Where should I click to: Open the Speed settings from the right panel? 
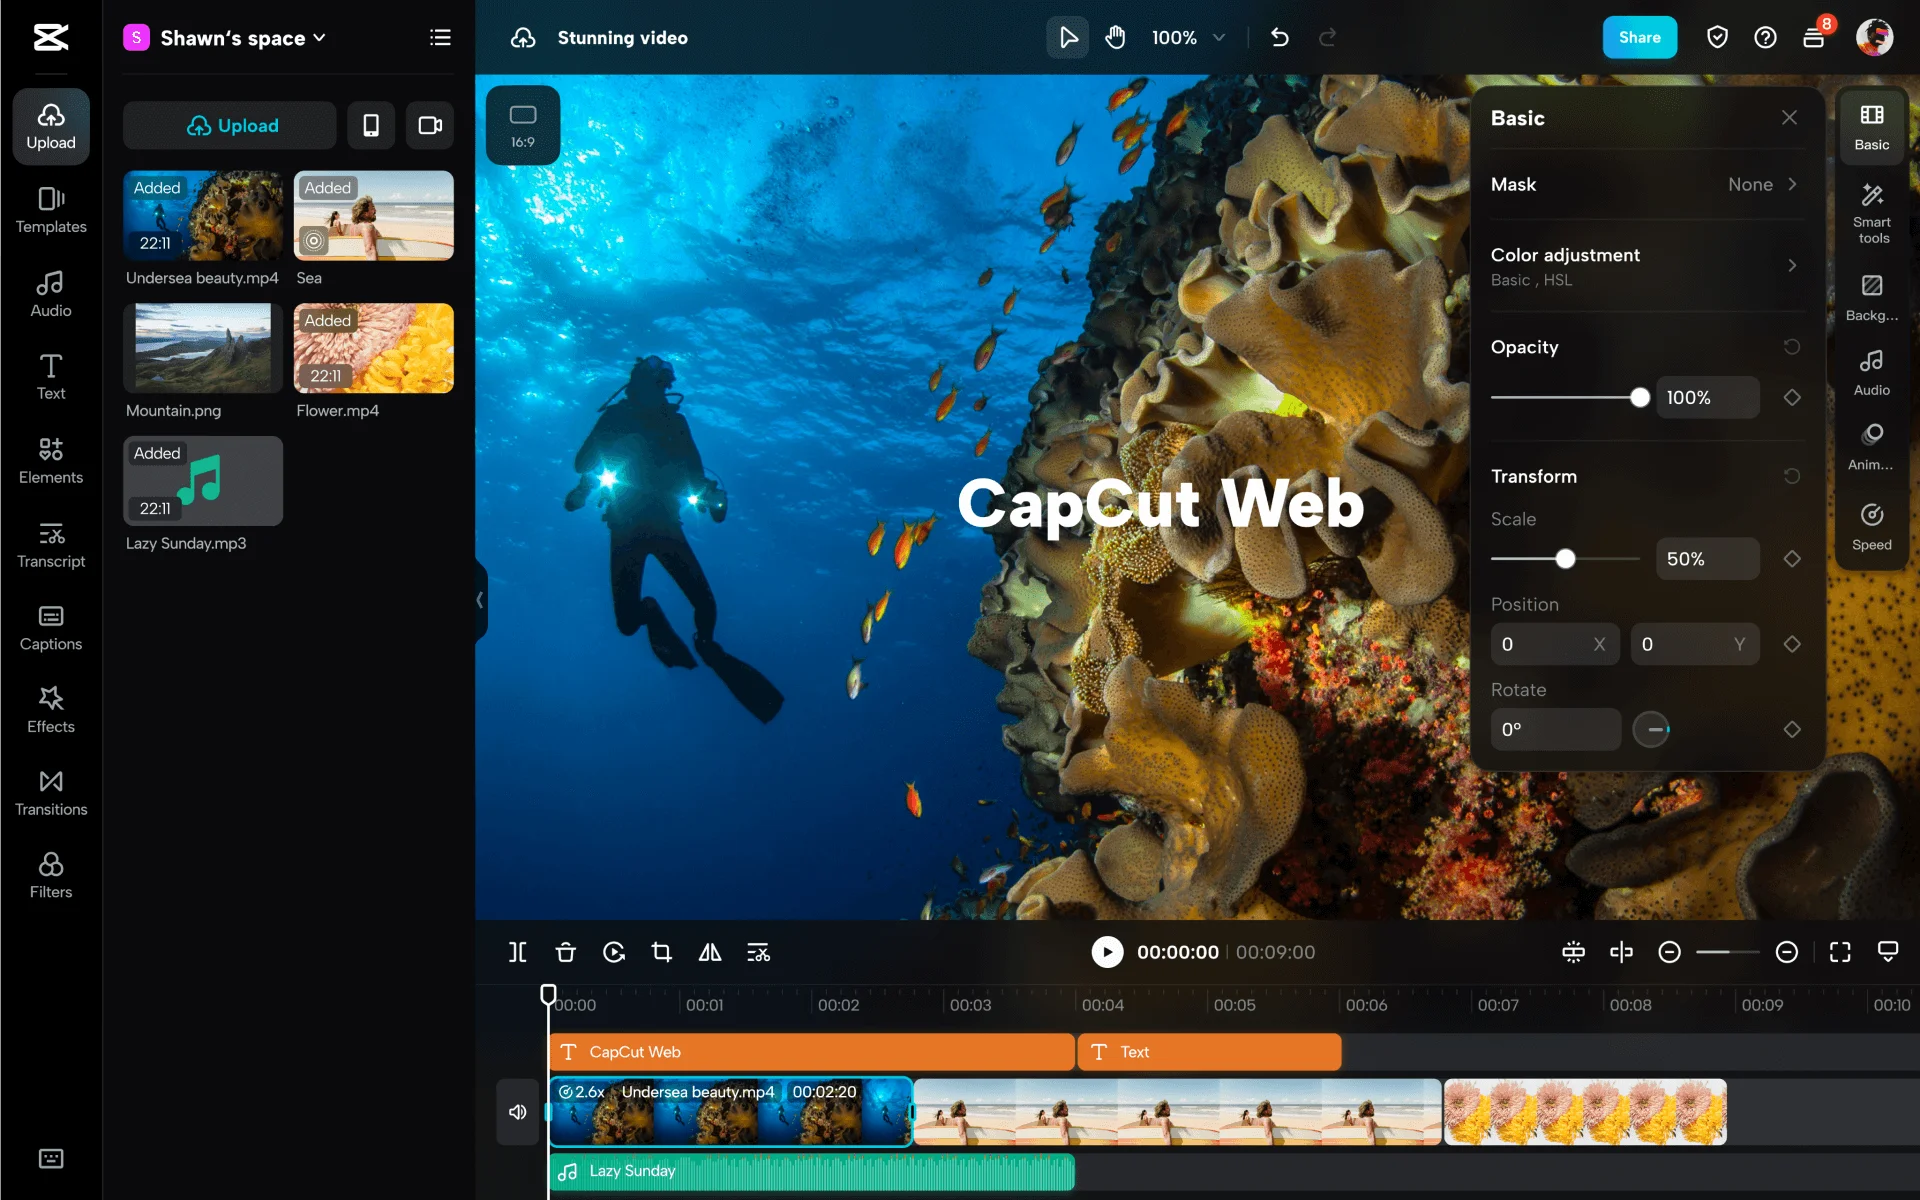pos(1872,526)
